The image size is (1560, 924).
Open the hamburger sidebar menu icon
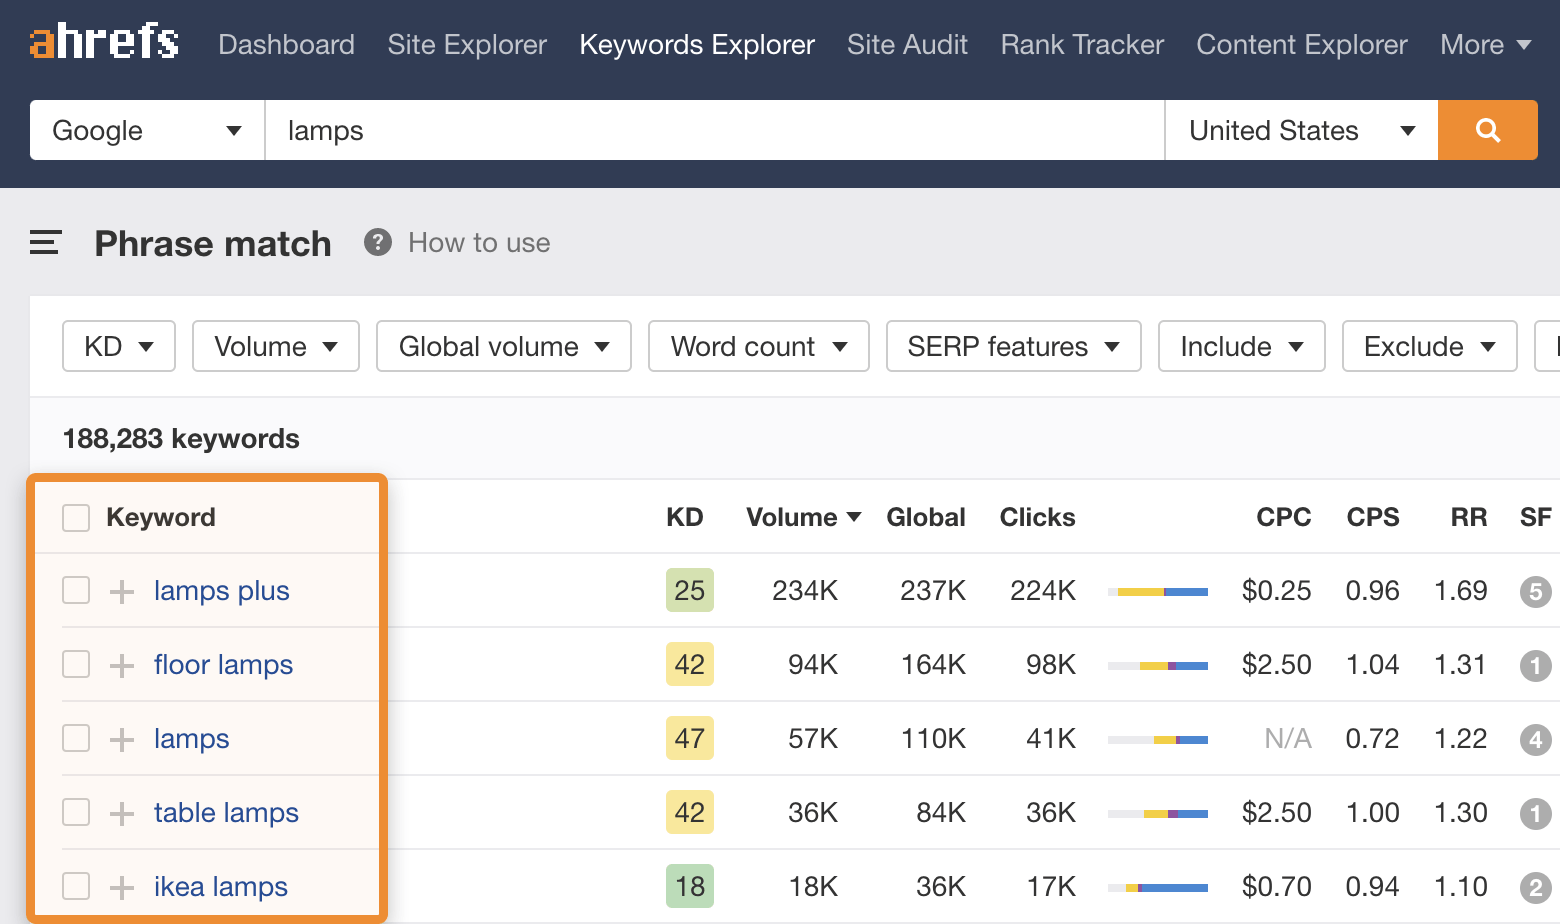(x=45, y=243)
